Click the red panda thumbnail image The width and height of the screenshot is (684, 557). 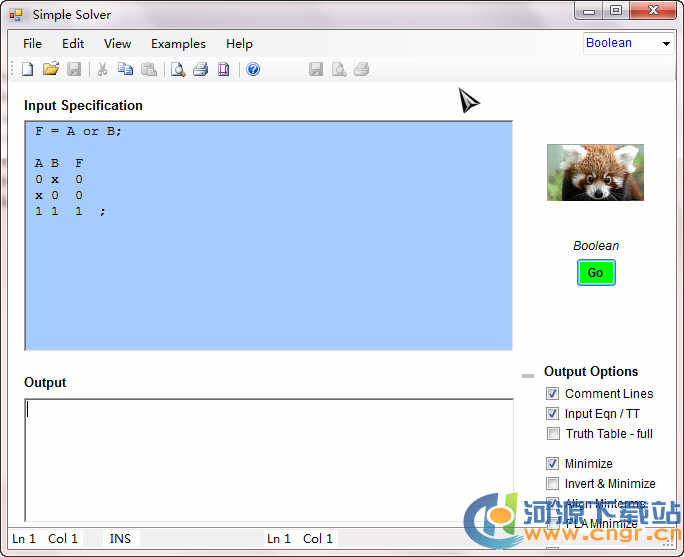[595, 173]
